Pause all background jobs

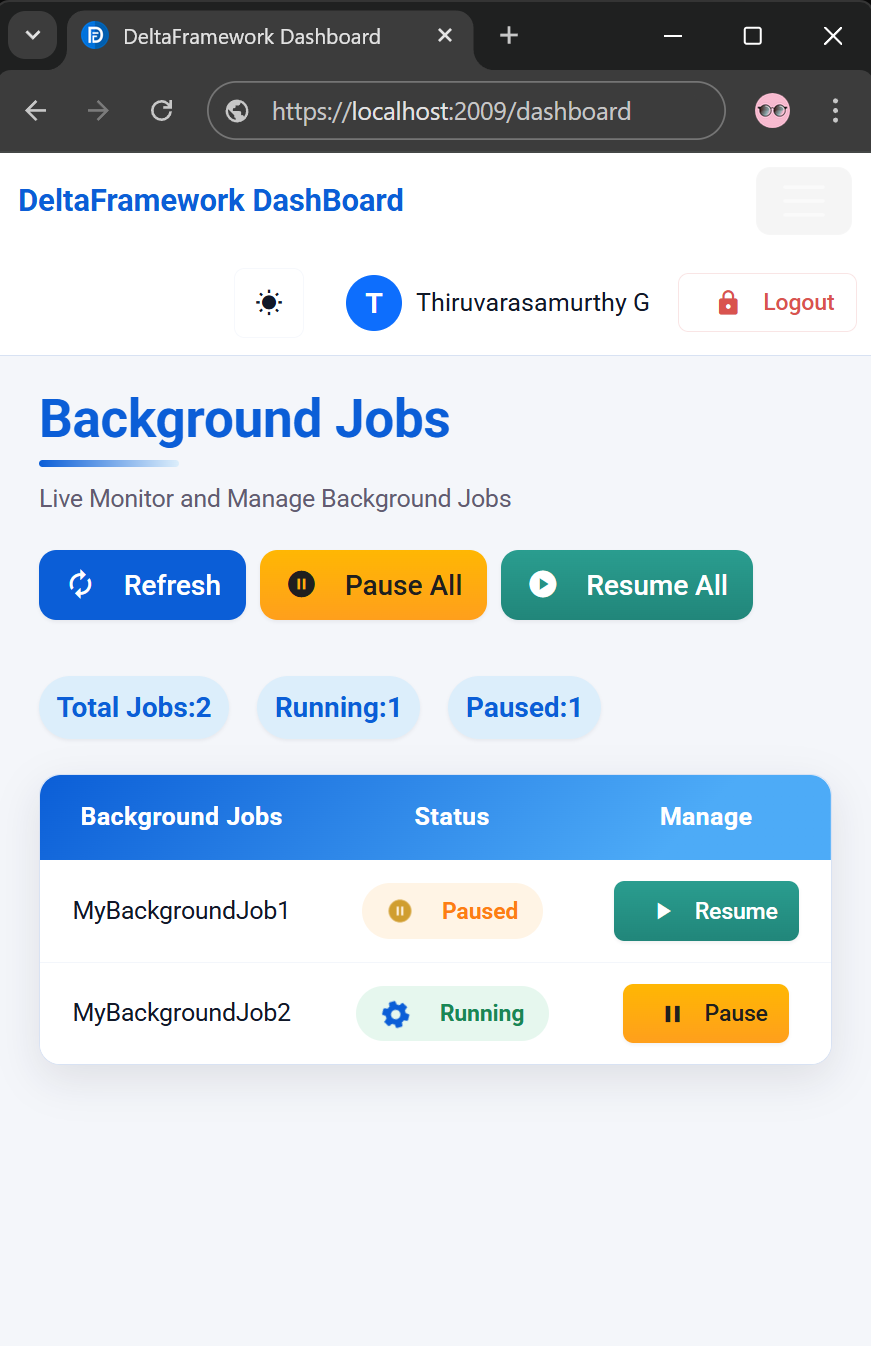pos(373,585)
